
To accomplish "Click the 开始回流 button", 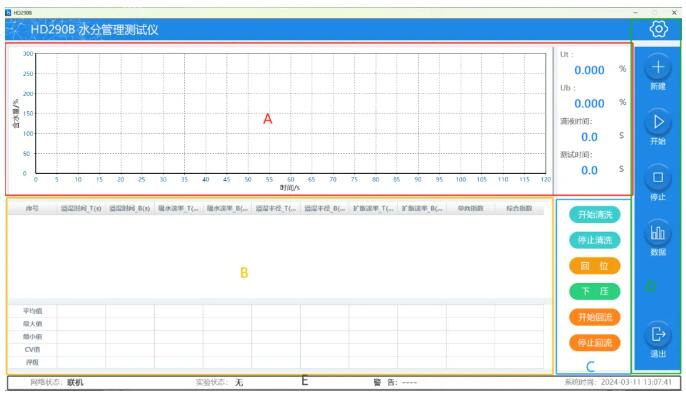I will (595, 317).
